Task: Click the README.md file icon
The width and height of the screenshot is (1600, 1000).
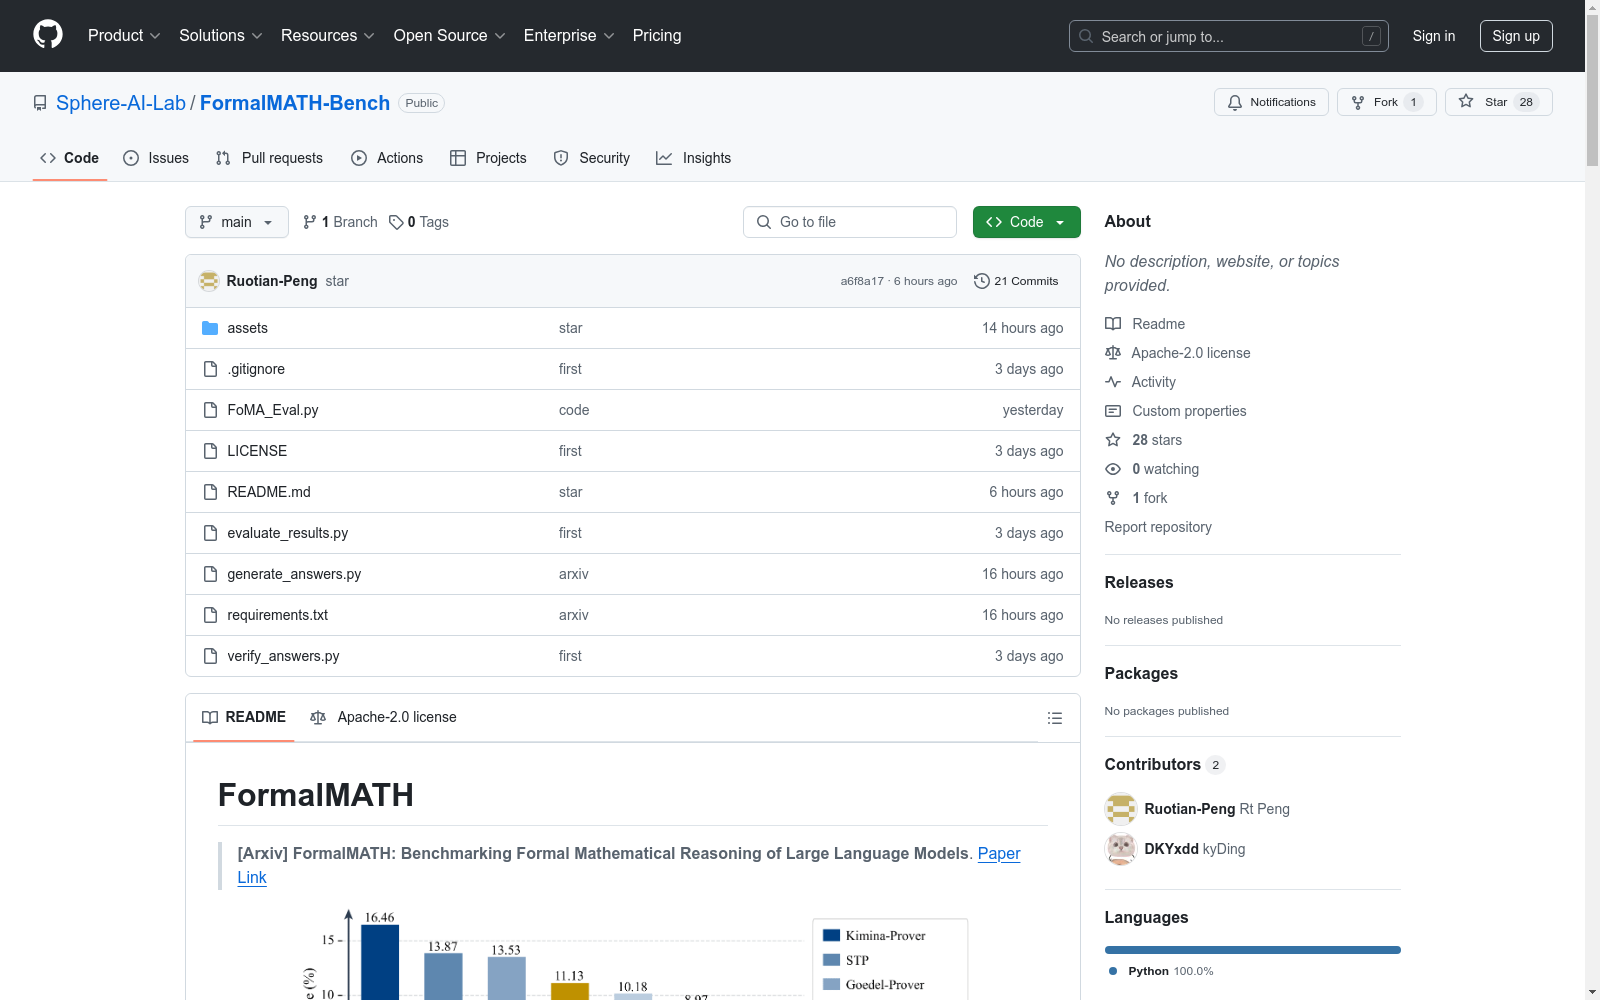Action: 210,492
